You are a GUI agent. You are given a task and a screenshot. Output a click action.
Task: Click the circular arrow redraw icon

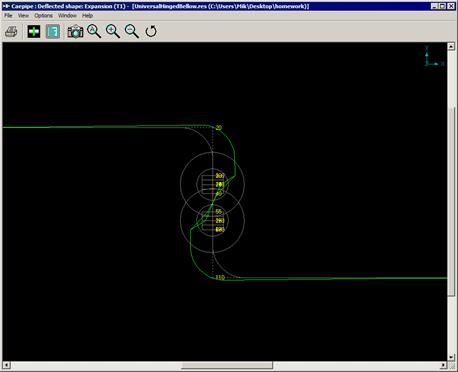151,32
